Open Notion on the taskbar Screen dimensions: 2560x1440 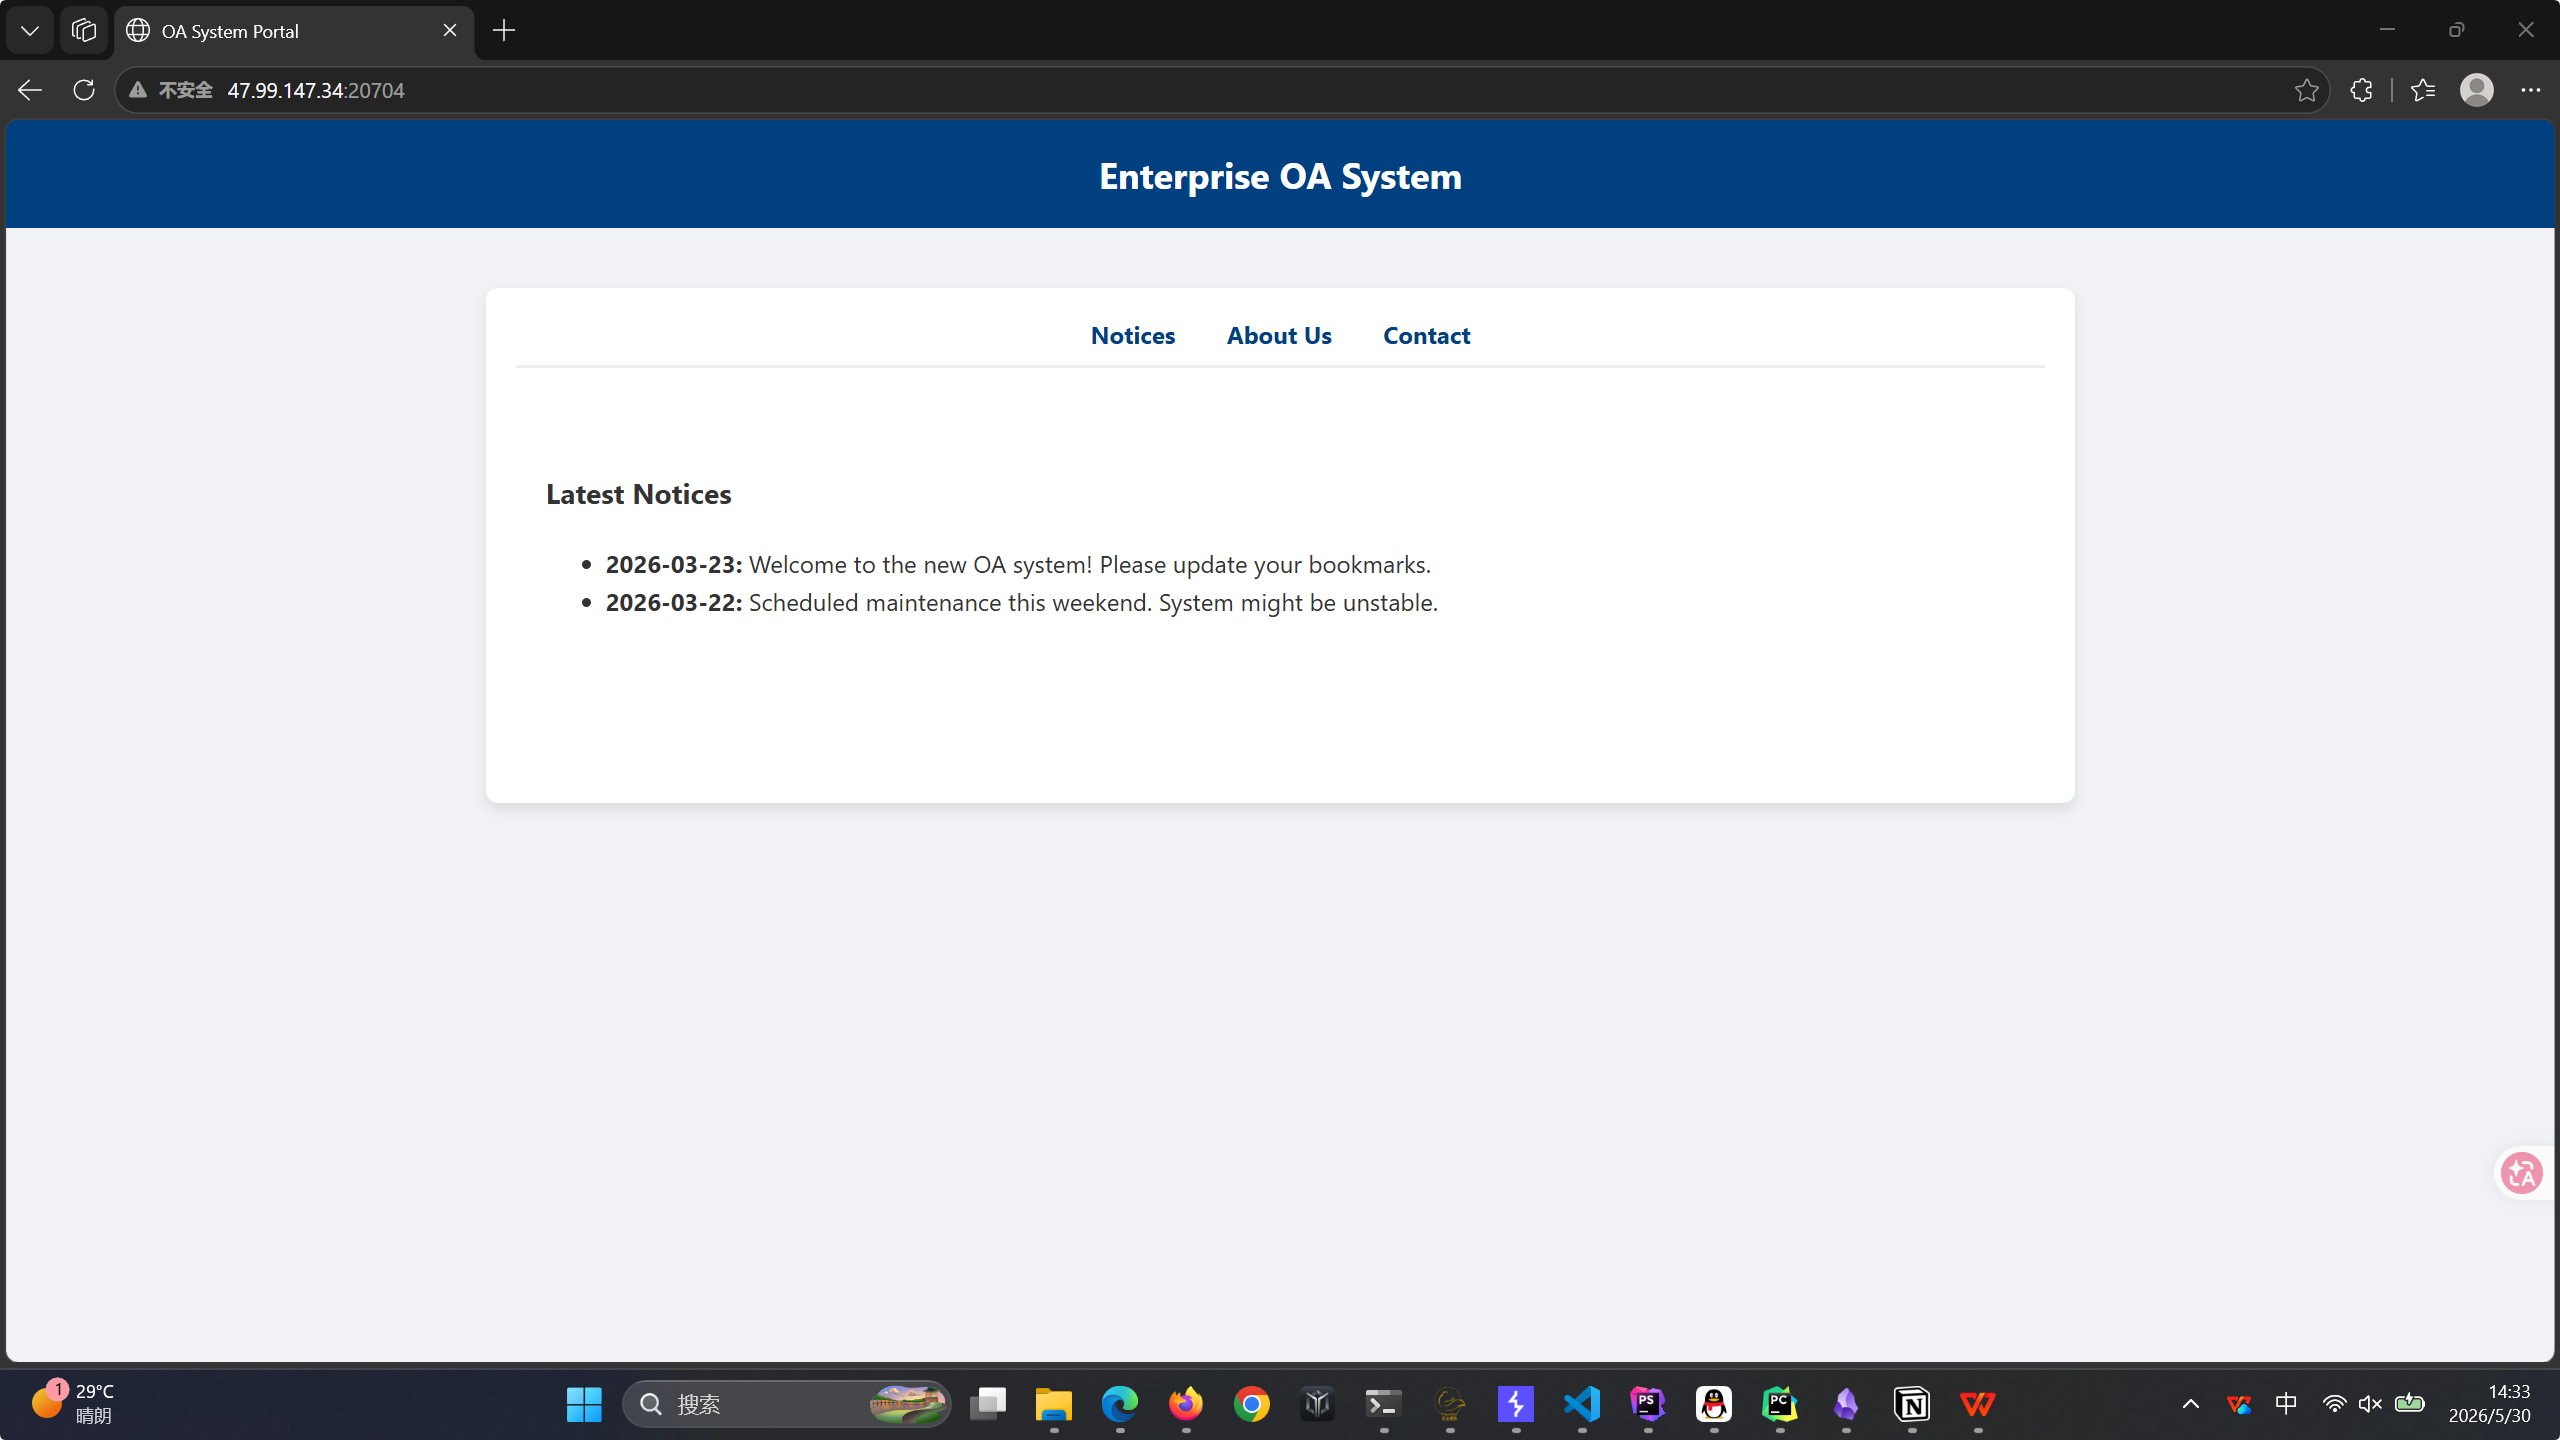point(1912,1404)
